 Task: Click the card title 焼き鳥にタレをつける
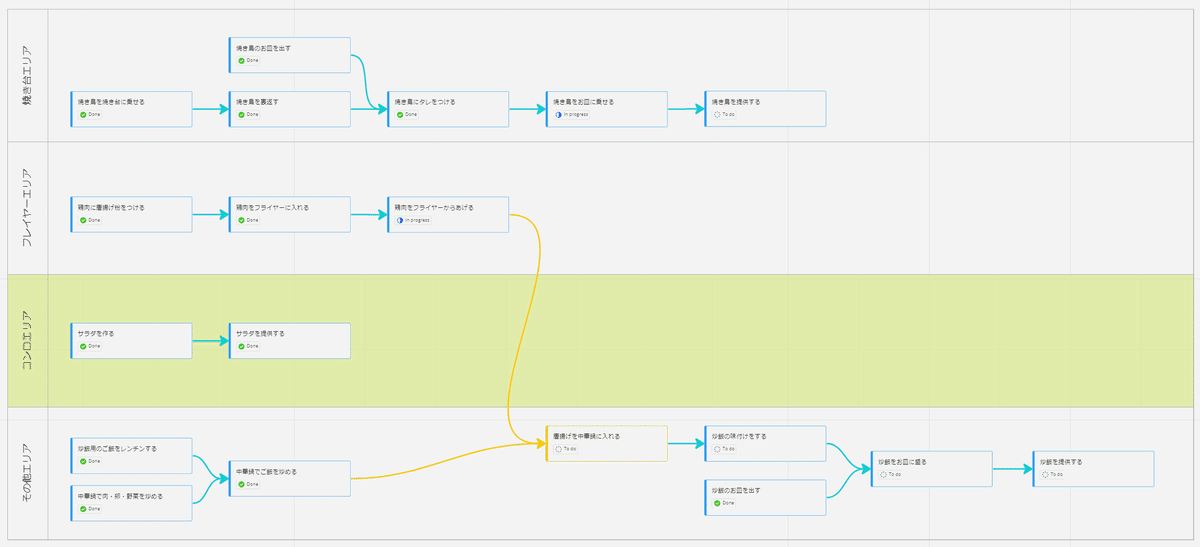pyautogui.click(x=425, y=102)
